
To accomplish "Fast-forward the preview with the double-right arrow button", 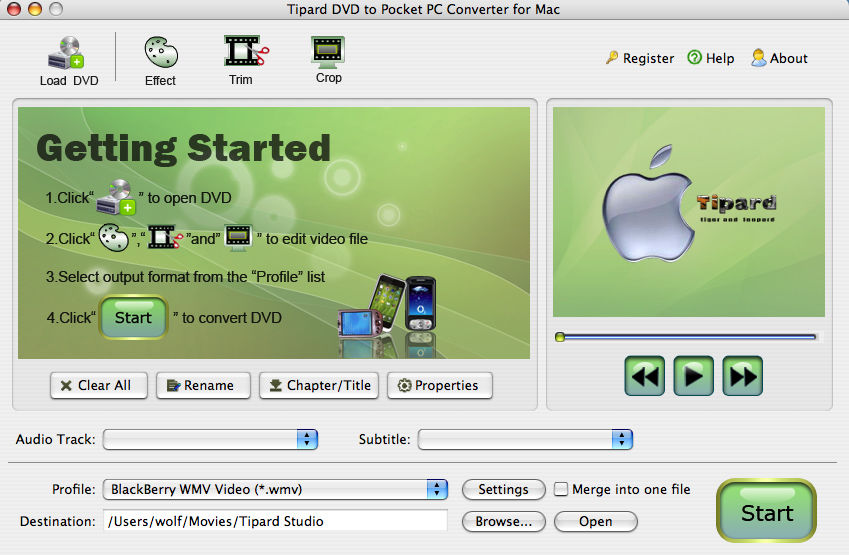I will tap(743, 376).
